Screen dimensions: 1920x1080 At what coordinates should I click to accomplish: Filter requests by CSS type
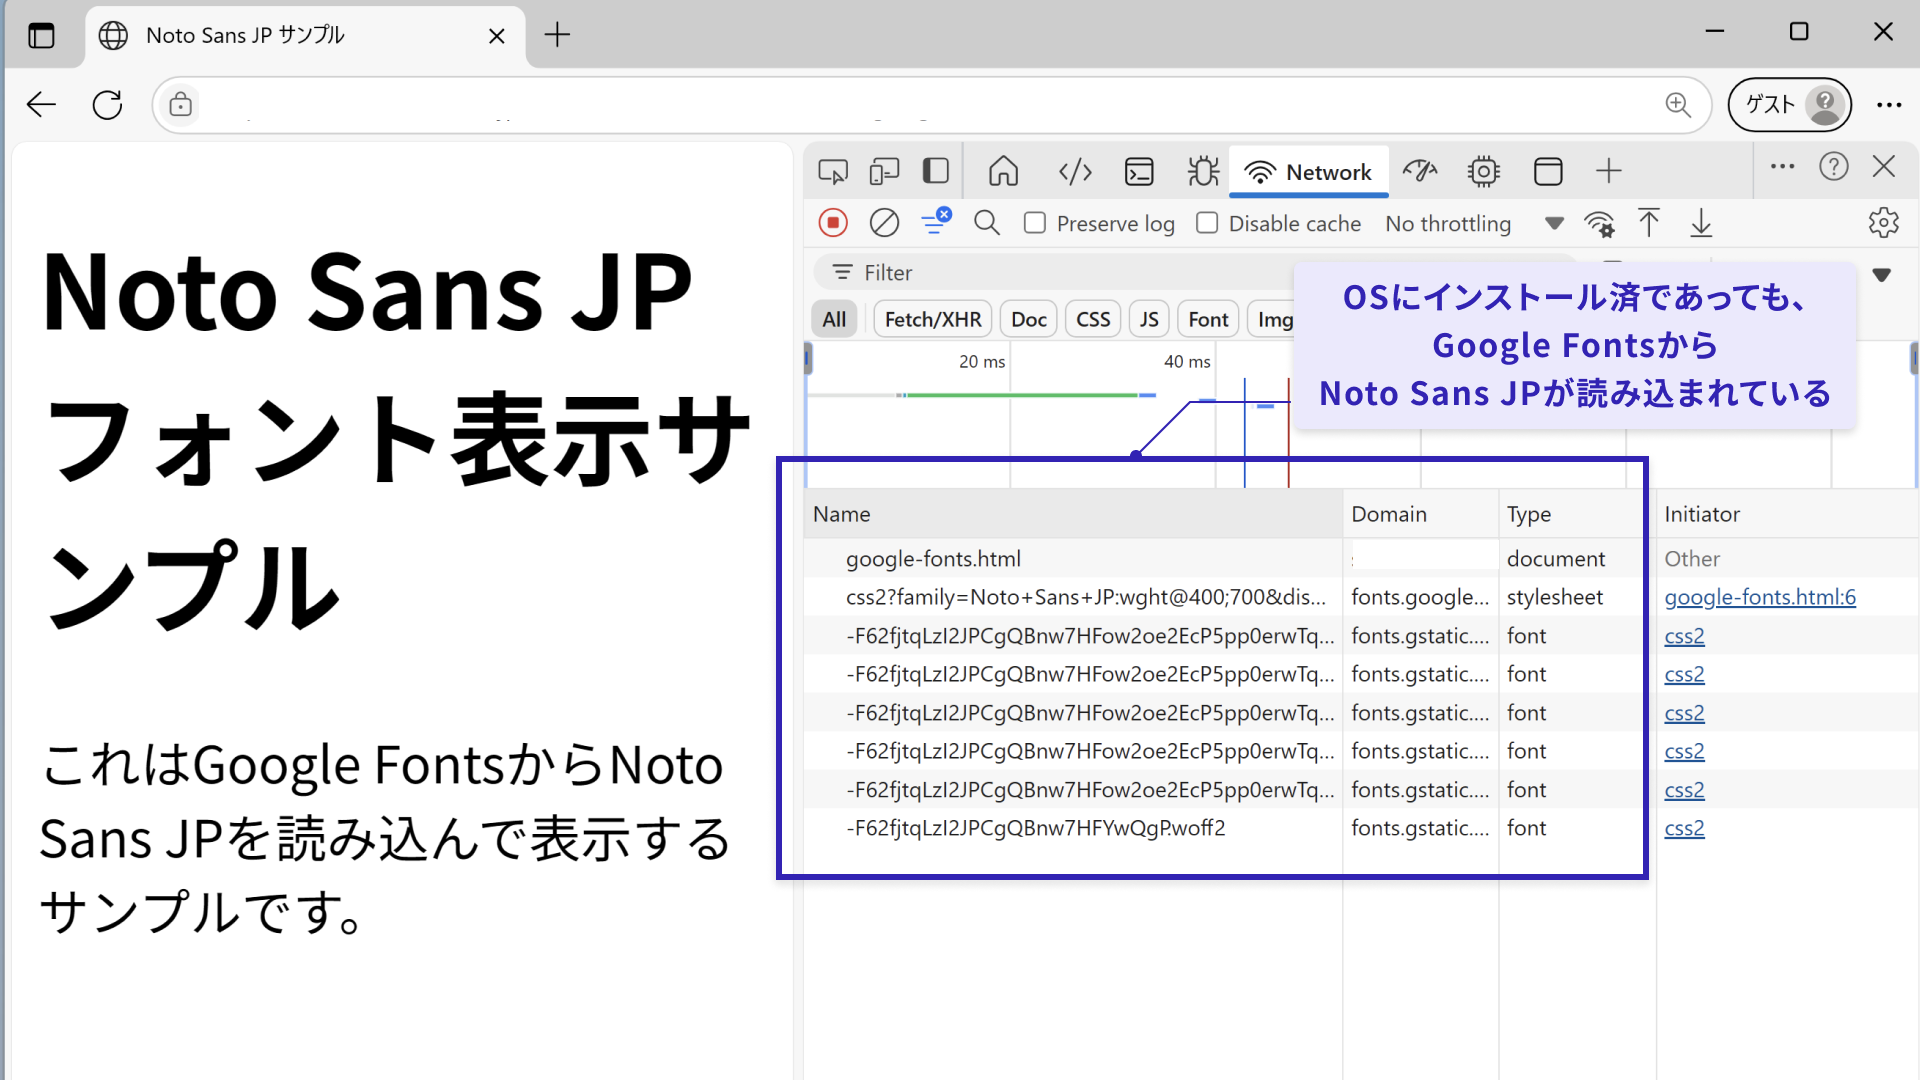coord(1093,319)
